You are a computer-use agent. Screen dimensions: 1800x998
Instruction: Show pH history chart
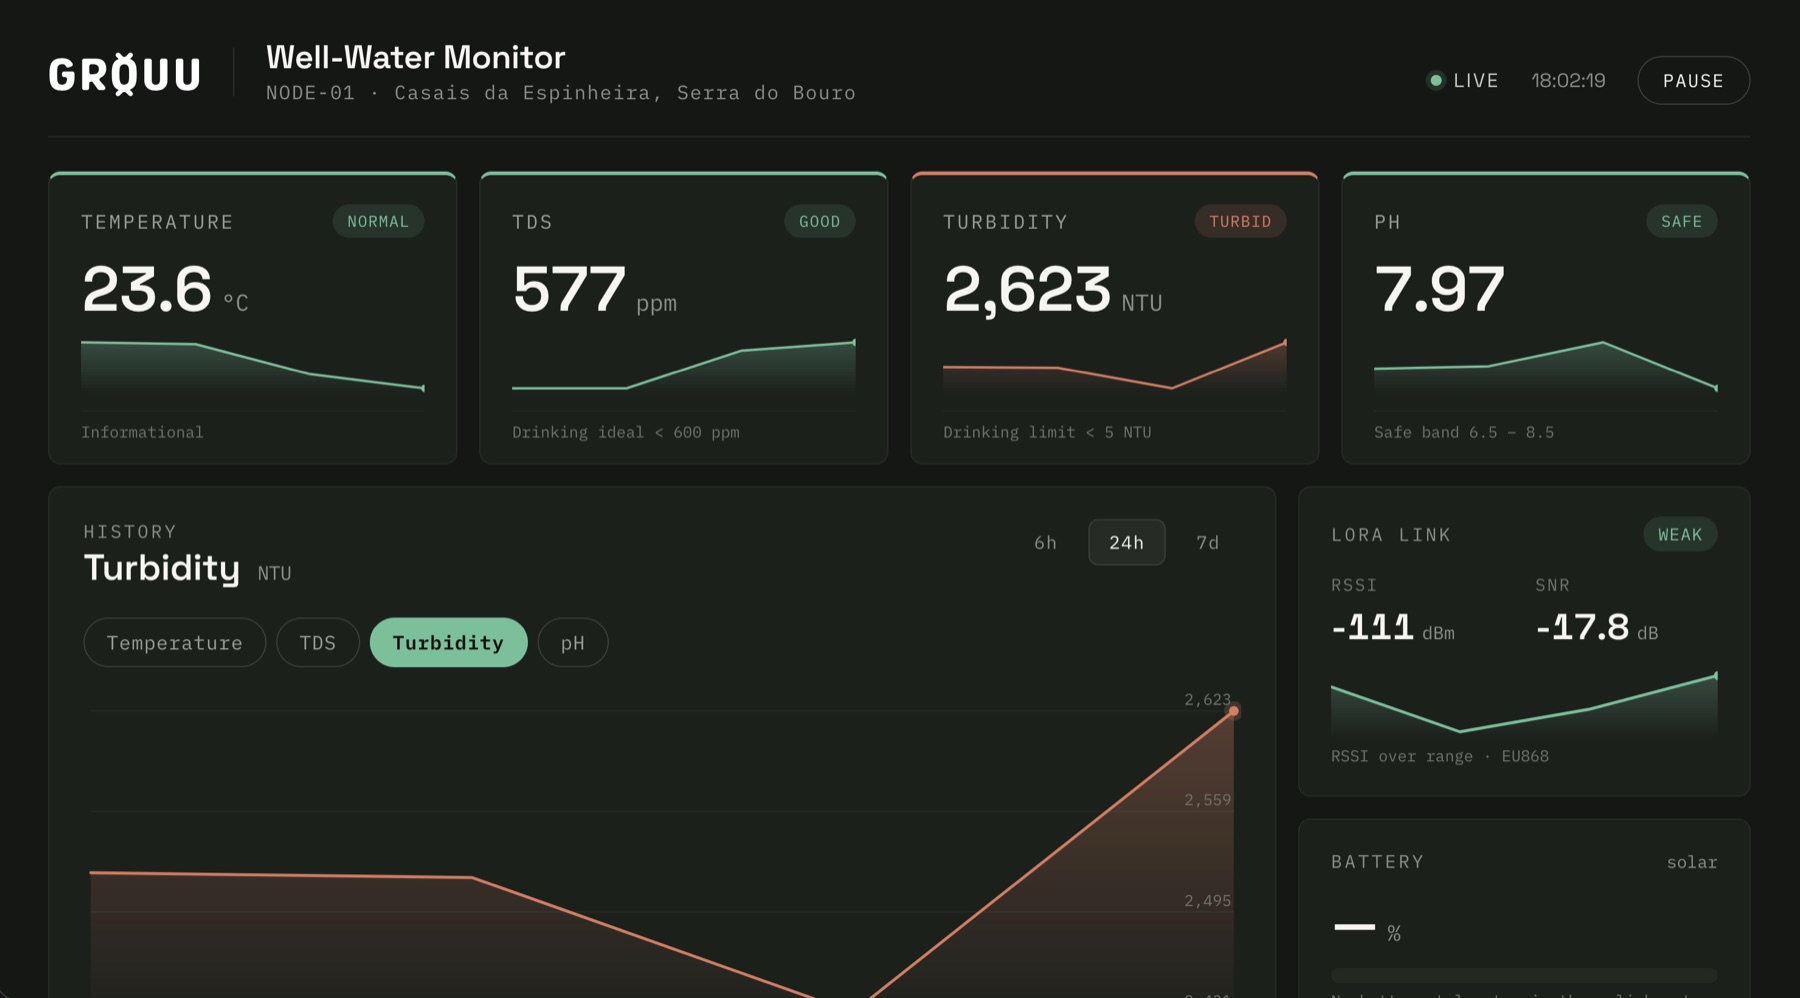click(x=573, y=642)
